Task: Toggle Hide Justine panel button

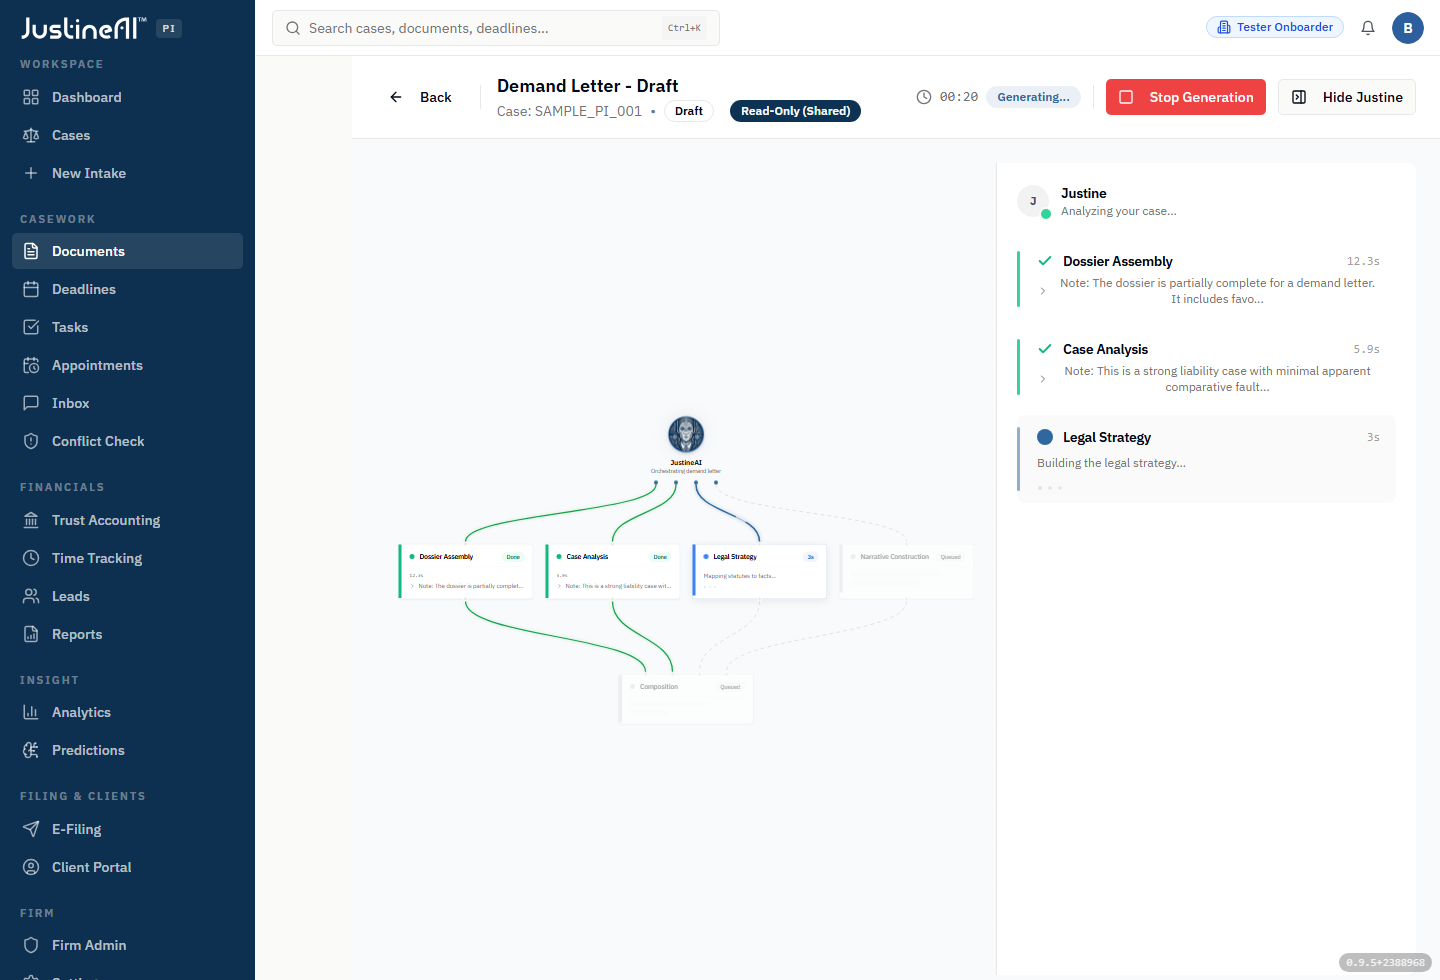Action: pos(1346,97)
